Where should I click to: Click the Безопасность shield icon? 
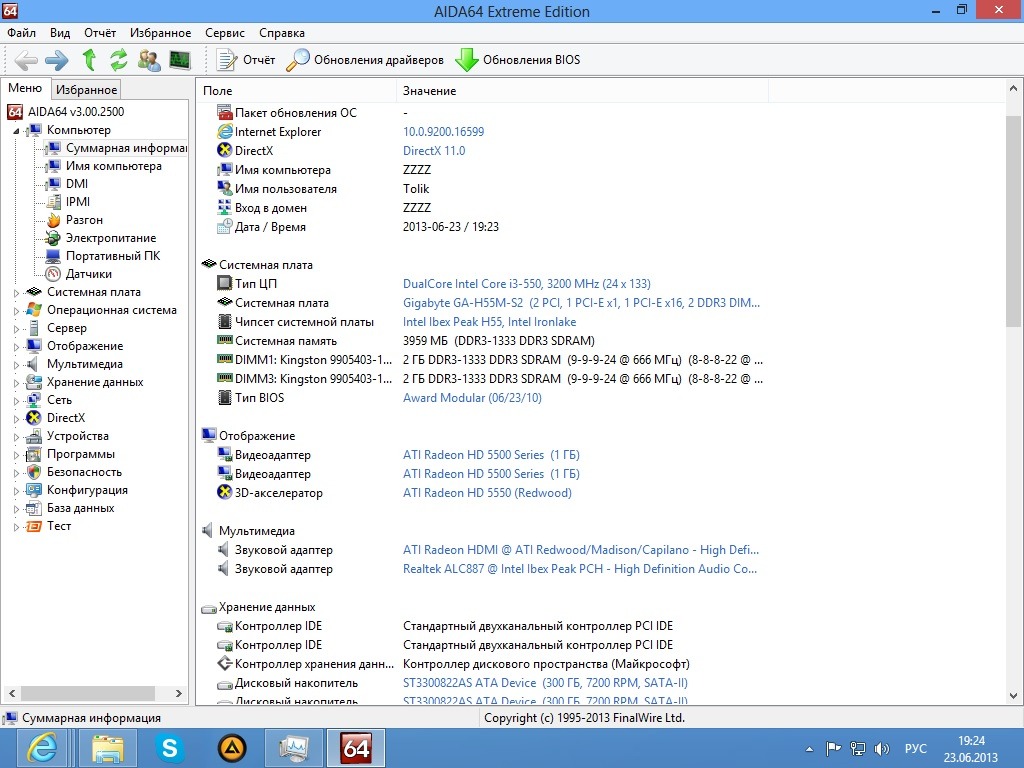point(34,472)
